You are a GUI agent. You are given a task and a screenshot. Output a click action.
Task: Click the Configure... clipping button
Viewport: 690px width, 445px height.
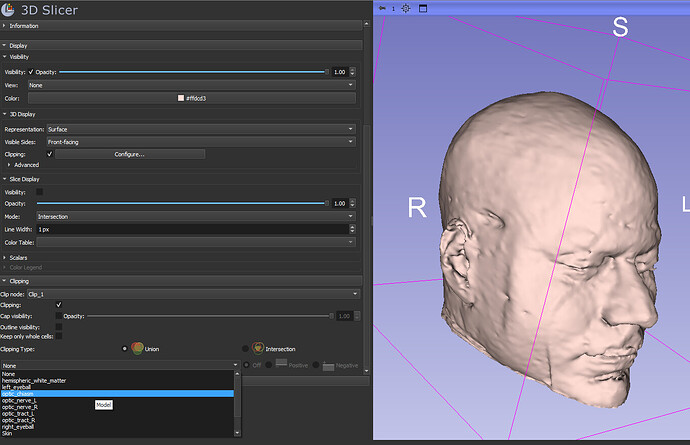click(x=129, y=154)
